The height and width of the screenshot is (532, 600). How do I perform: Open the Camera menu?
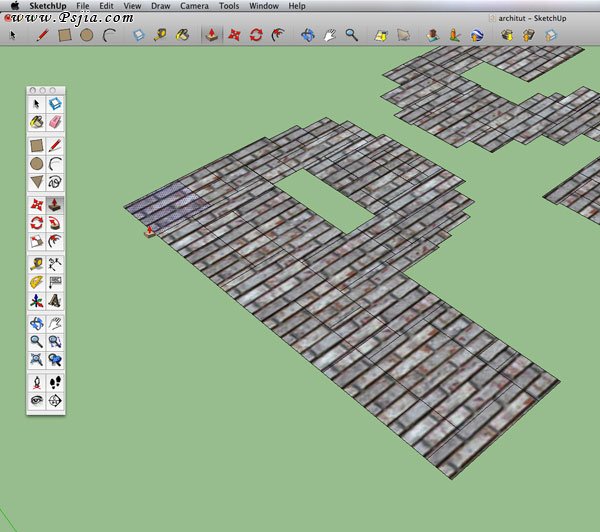[x=194, y=6]
